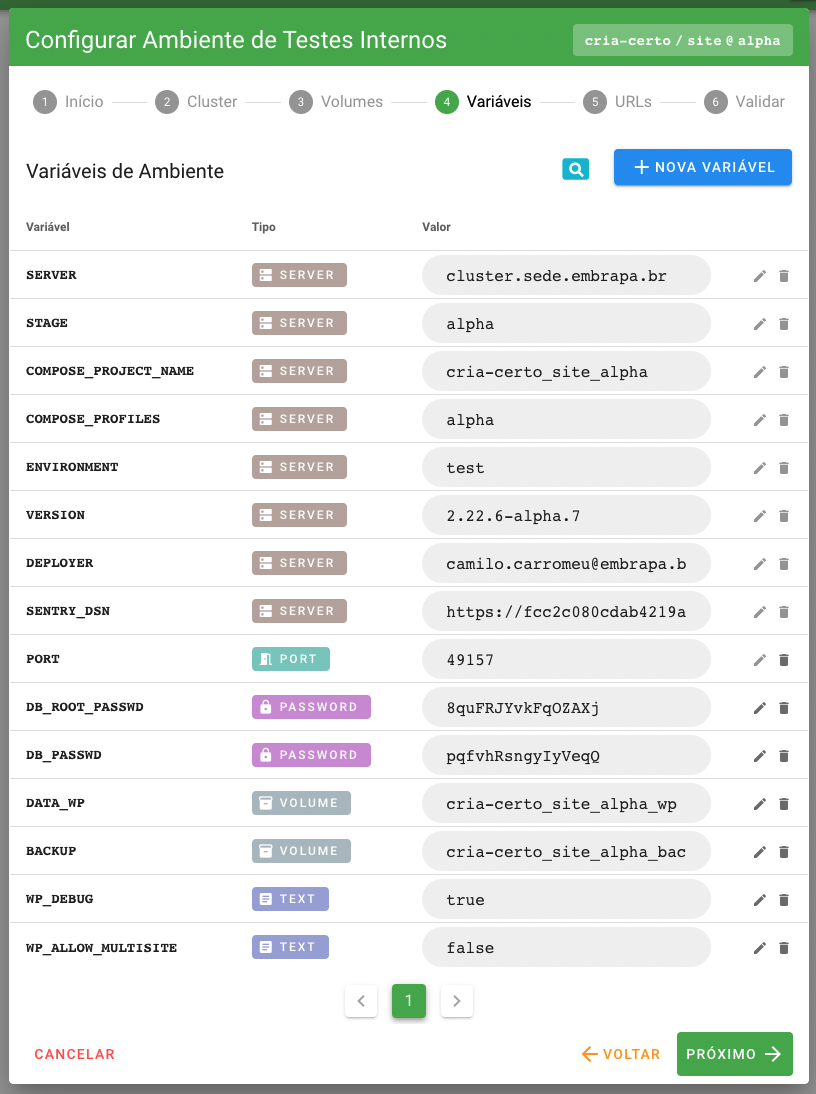Click the WP_DEBUG TEXT type badge
Viewport: 816px width, 1094px height.
click(290, 899)
